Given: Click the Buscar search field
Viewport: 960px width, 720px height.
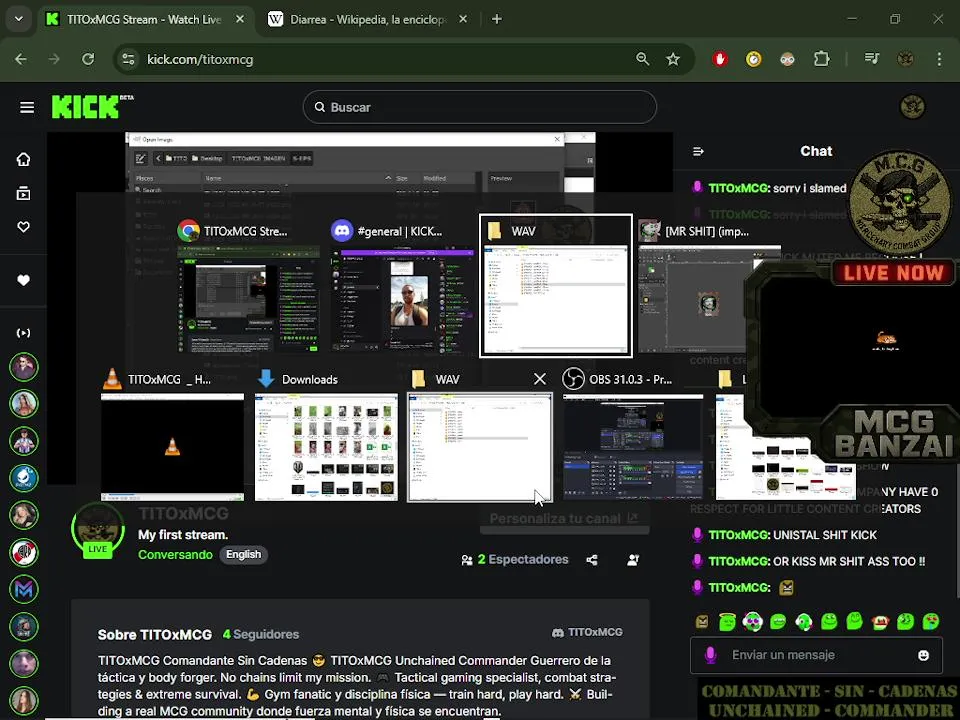Looking at the screenshot, I should coord(479,107).
